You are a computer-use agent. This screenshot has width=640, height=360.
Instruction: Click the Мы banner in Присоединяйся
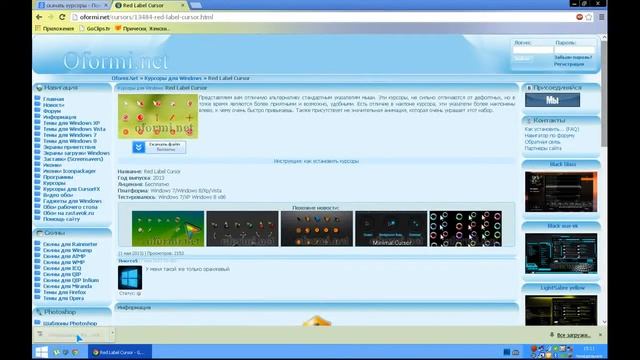(552, 100)
